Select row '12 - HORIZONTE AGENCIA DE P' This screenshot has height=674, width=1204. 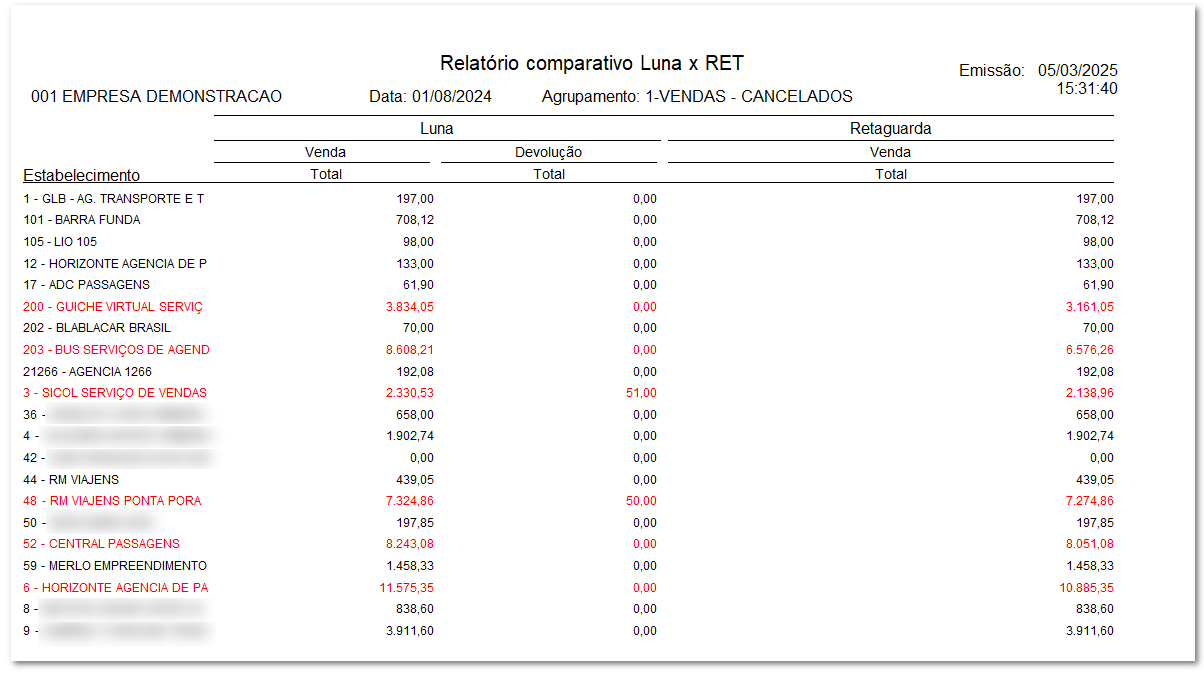point(568,263)
